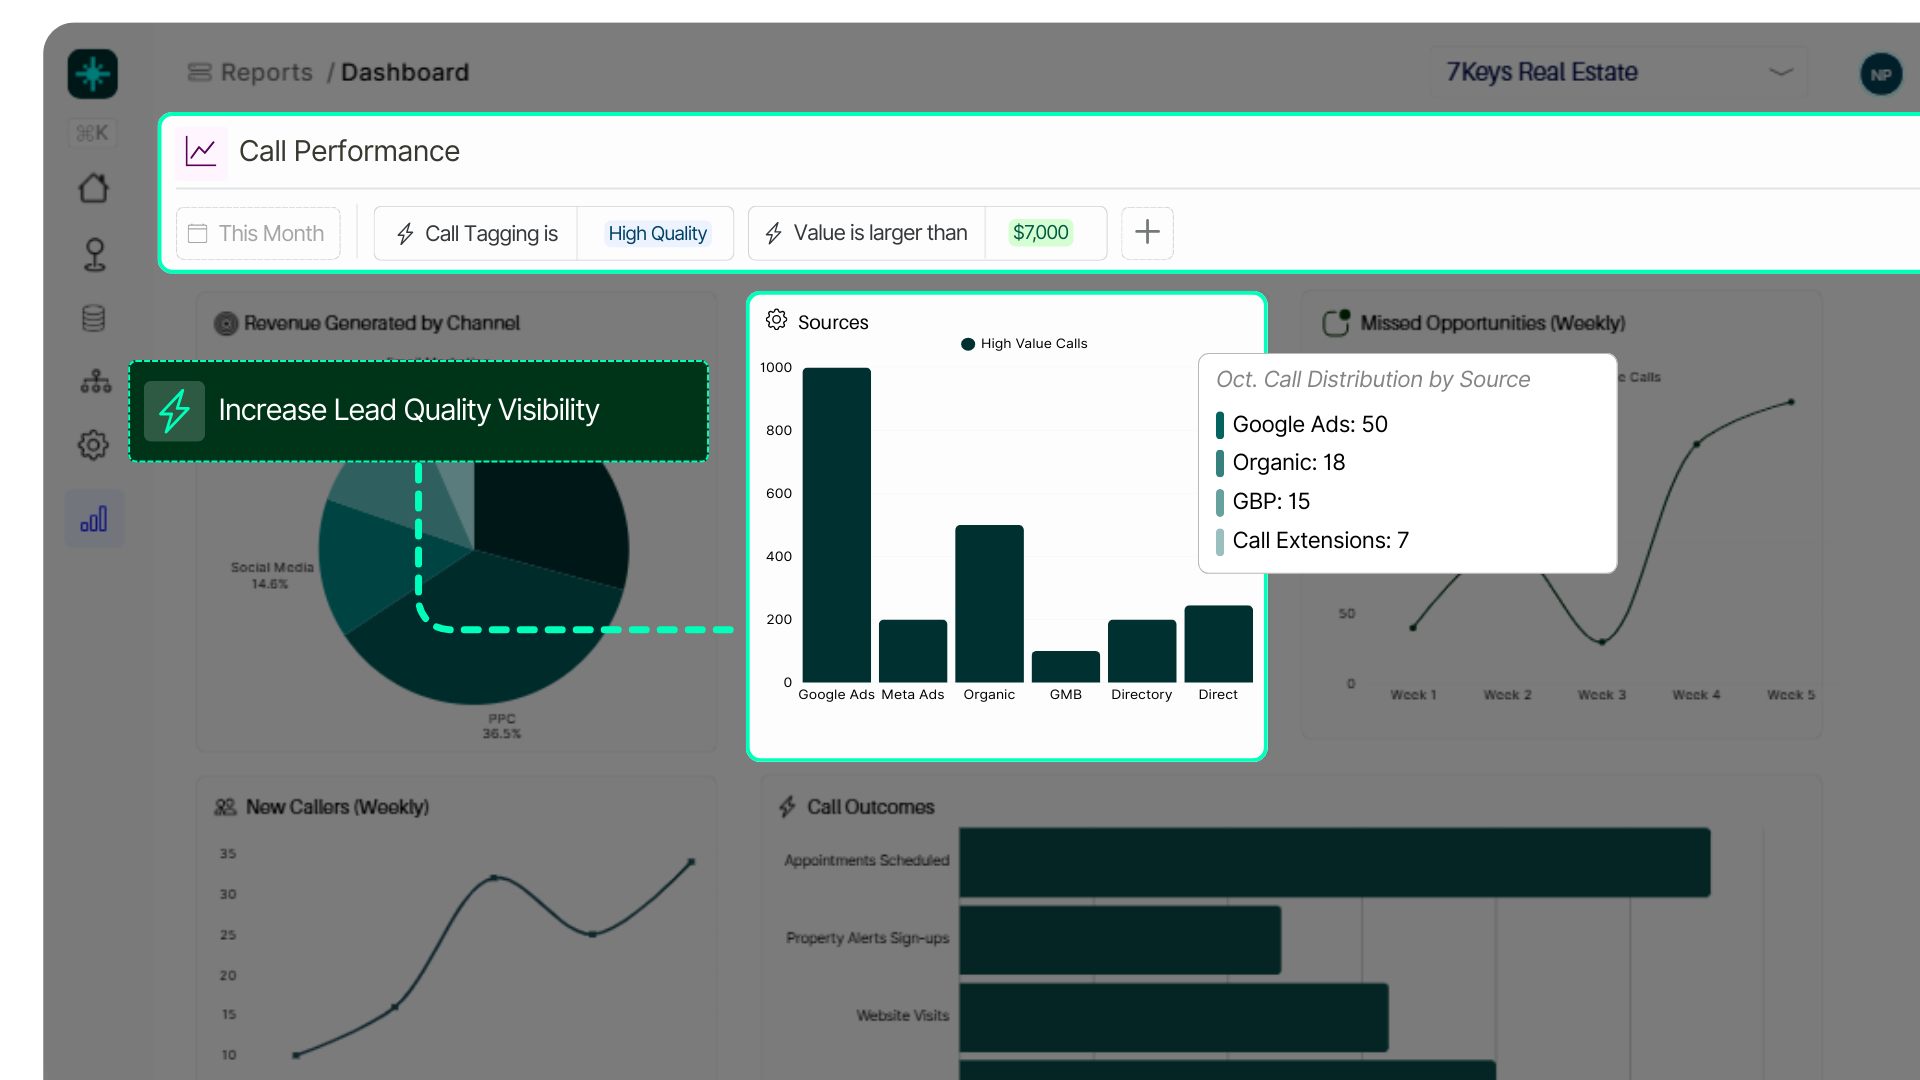Image resolution: width=1920 pixels, height=1080 pixels.
Task: Click the Dashboard breadcrumb
Action: [405, 72]
